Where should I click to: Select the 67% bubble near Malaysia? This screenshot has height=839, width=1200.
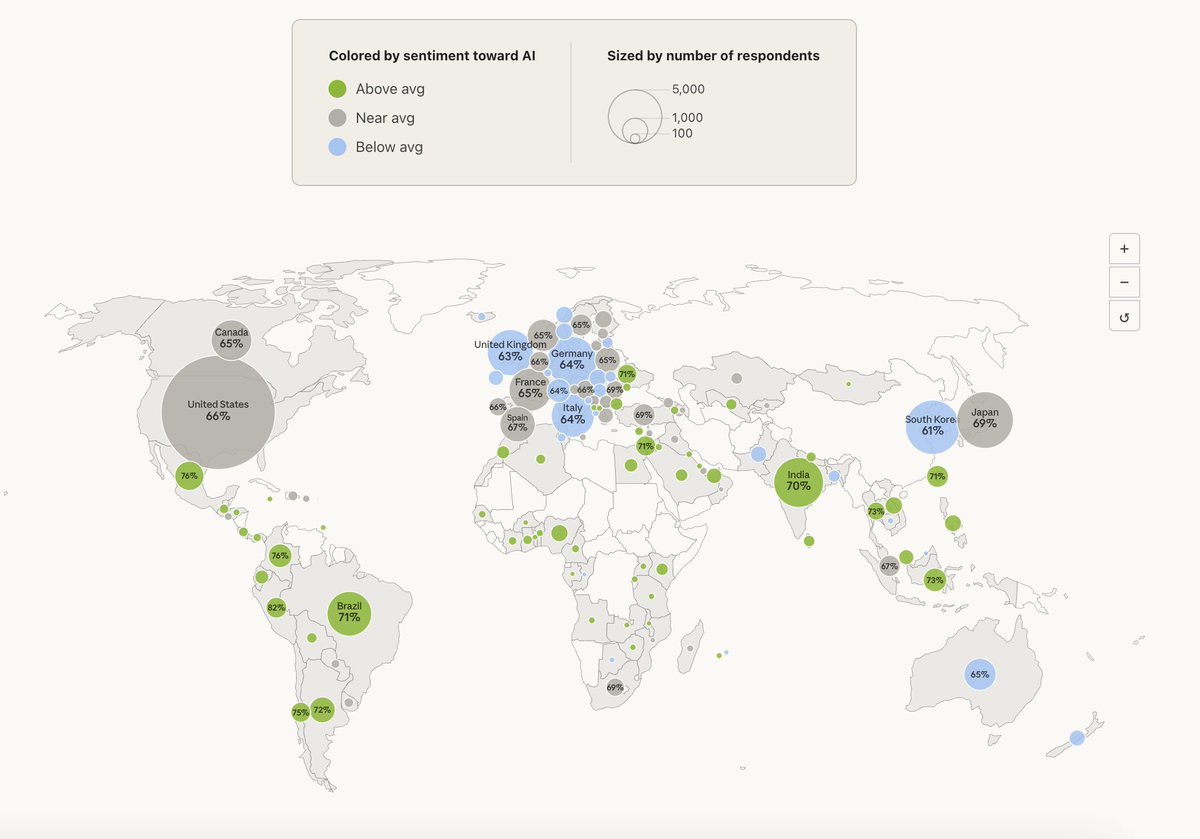coord(890,566)
